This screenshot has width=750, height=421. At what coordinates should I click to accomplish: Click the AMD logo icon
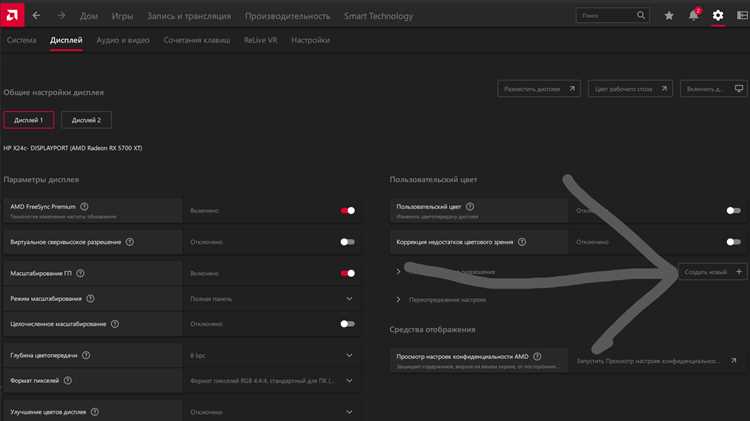tap(12, 15)
